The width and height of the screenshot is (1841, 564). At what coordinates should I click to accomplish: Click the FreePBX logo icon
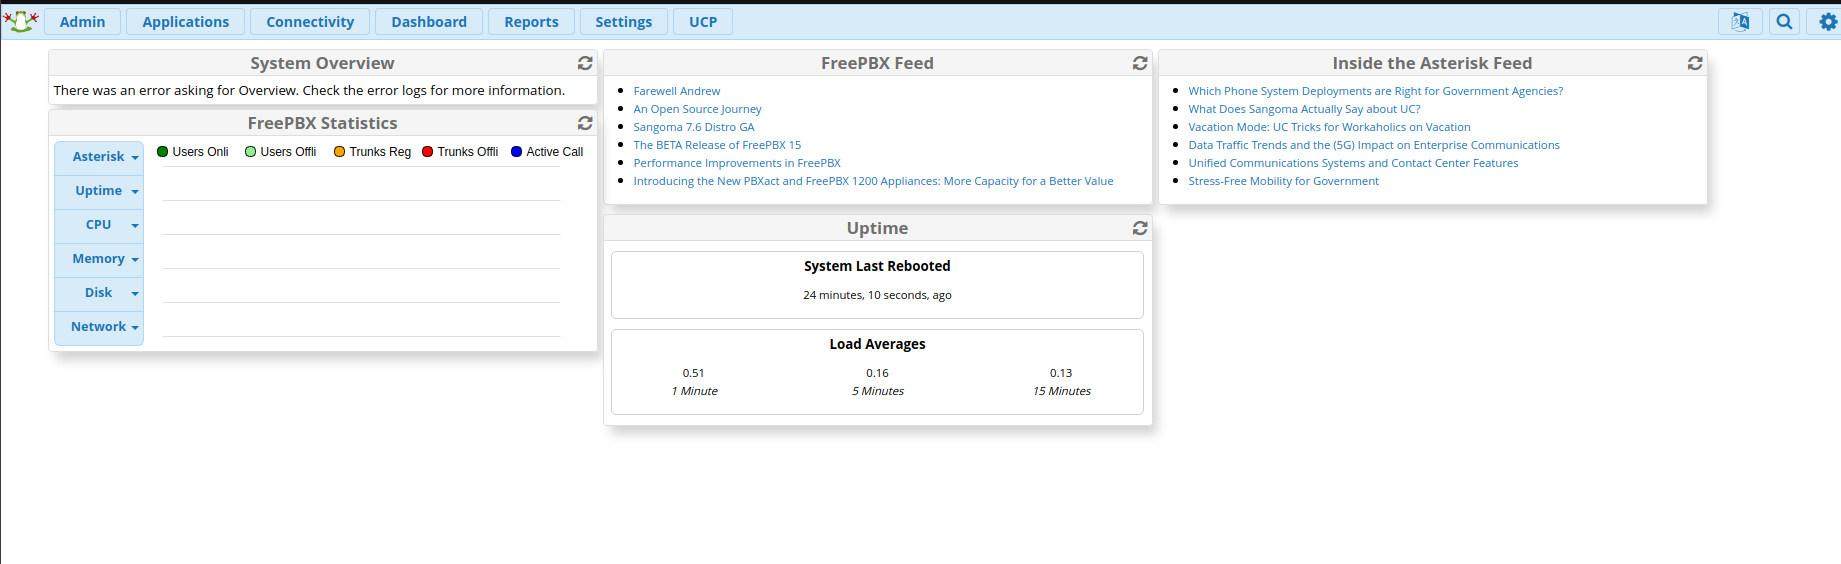(20, 21)
